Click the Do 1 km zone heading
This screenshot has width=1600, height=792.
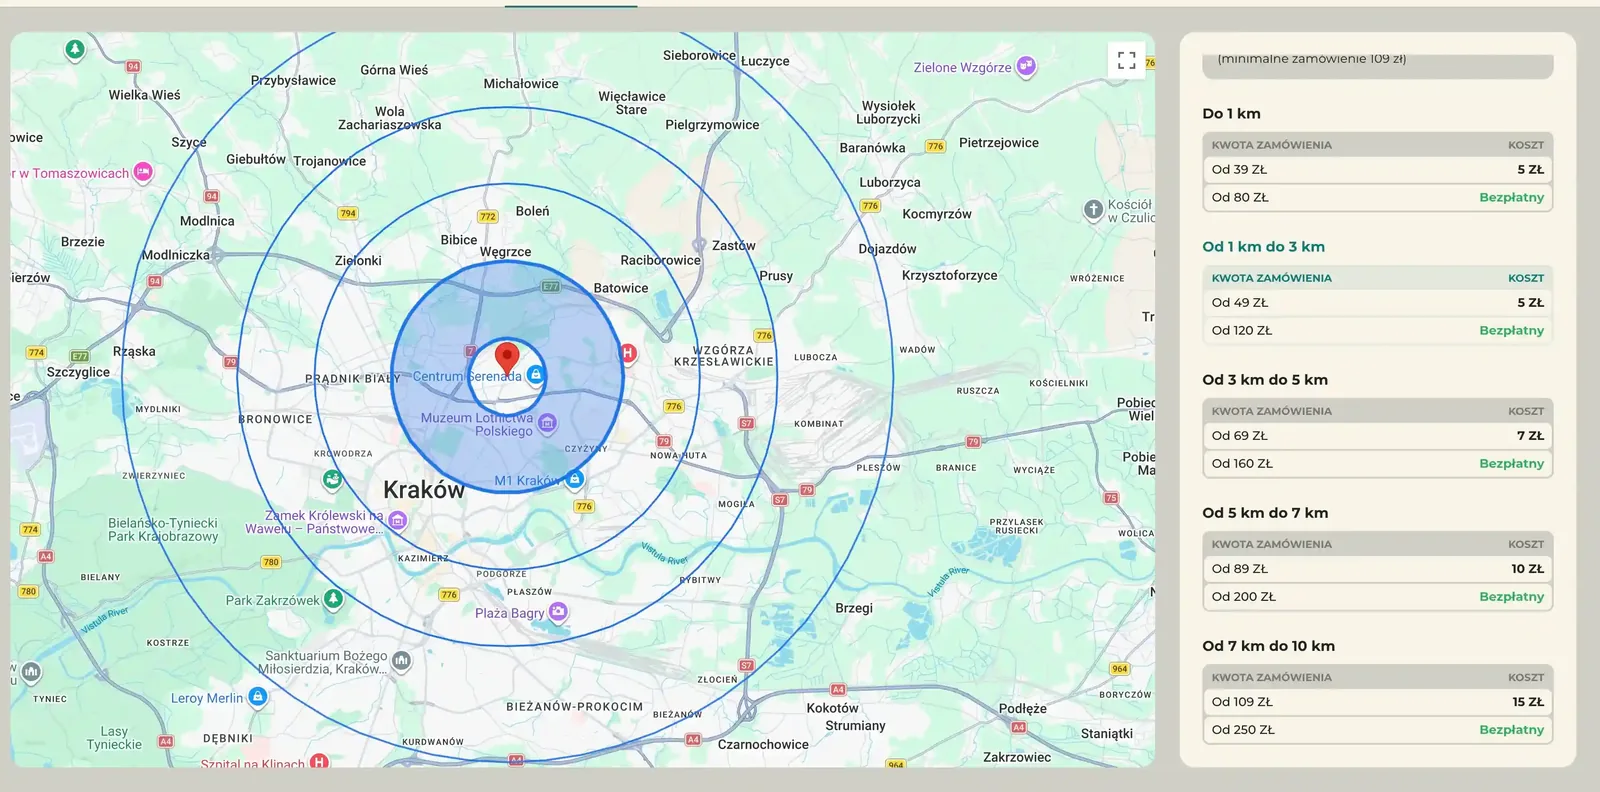tap(1231, 114)
